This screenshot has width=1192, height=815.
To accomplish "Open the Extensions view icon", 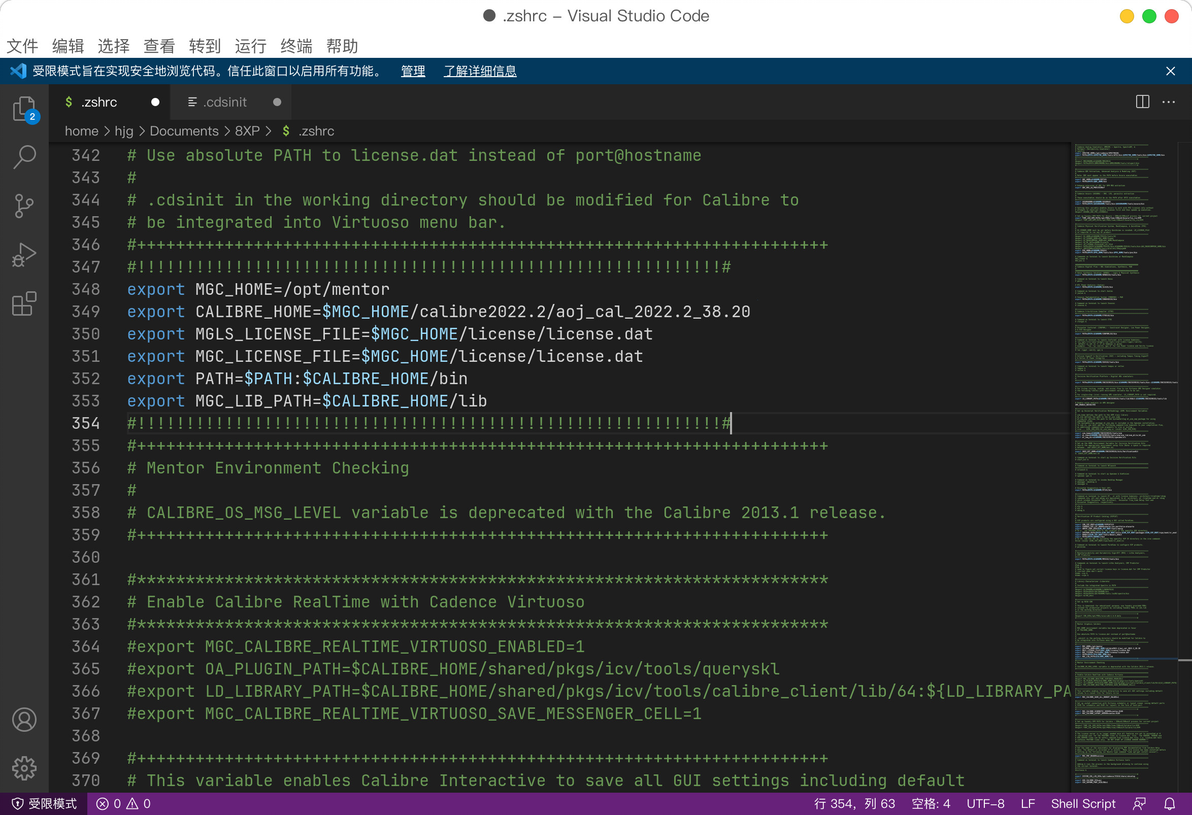I will pos(24,303).
